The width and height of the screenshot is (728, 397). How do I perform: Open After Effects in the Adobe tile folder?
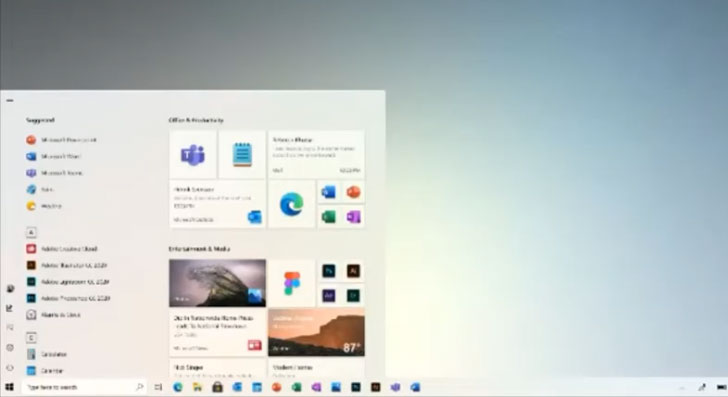pyautogui.click(x=329, y=296)
